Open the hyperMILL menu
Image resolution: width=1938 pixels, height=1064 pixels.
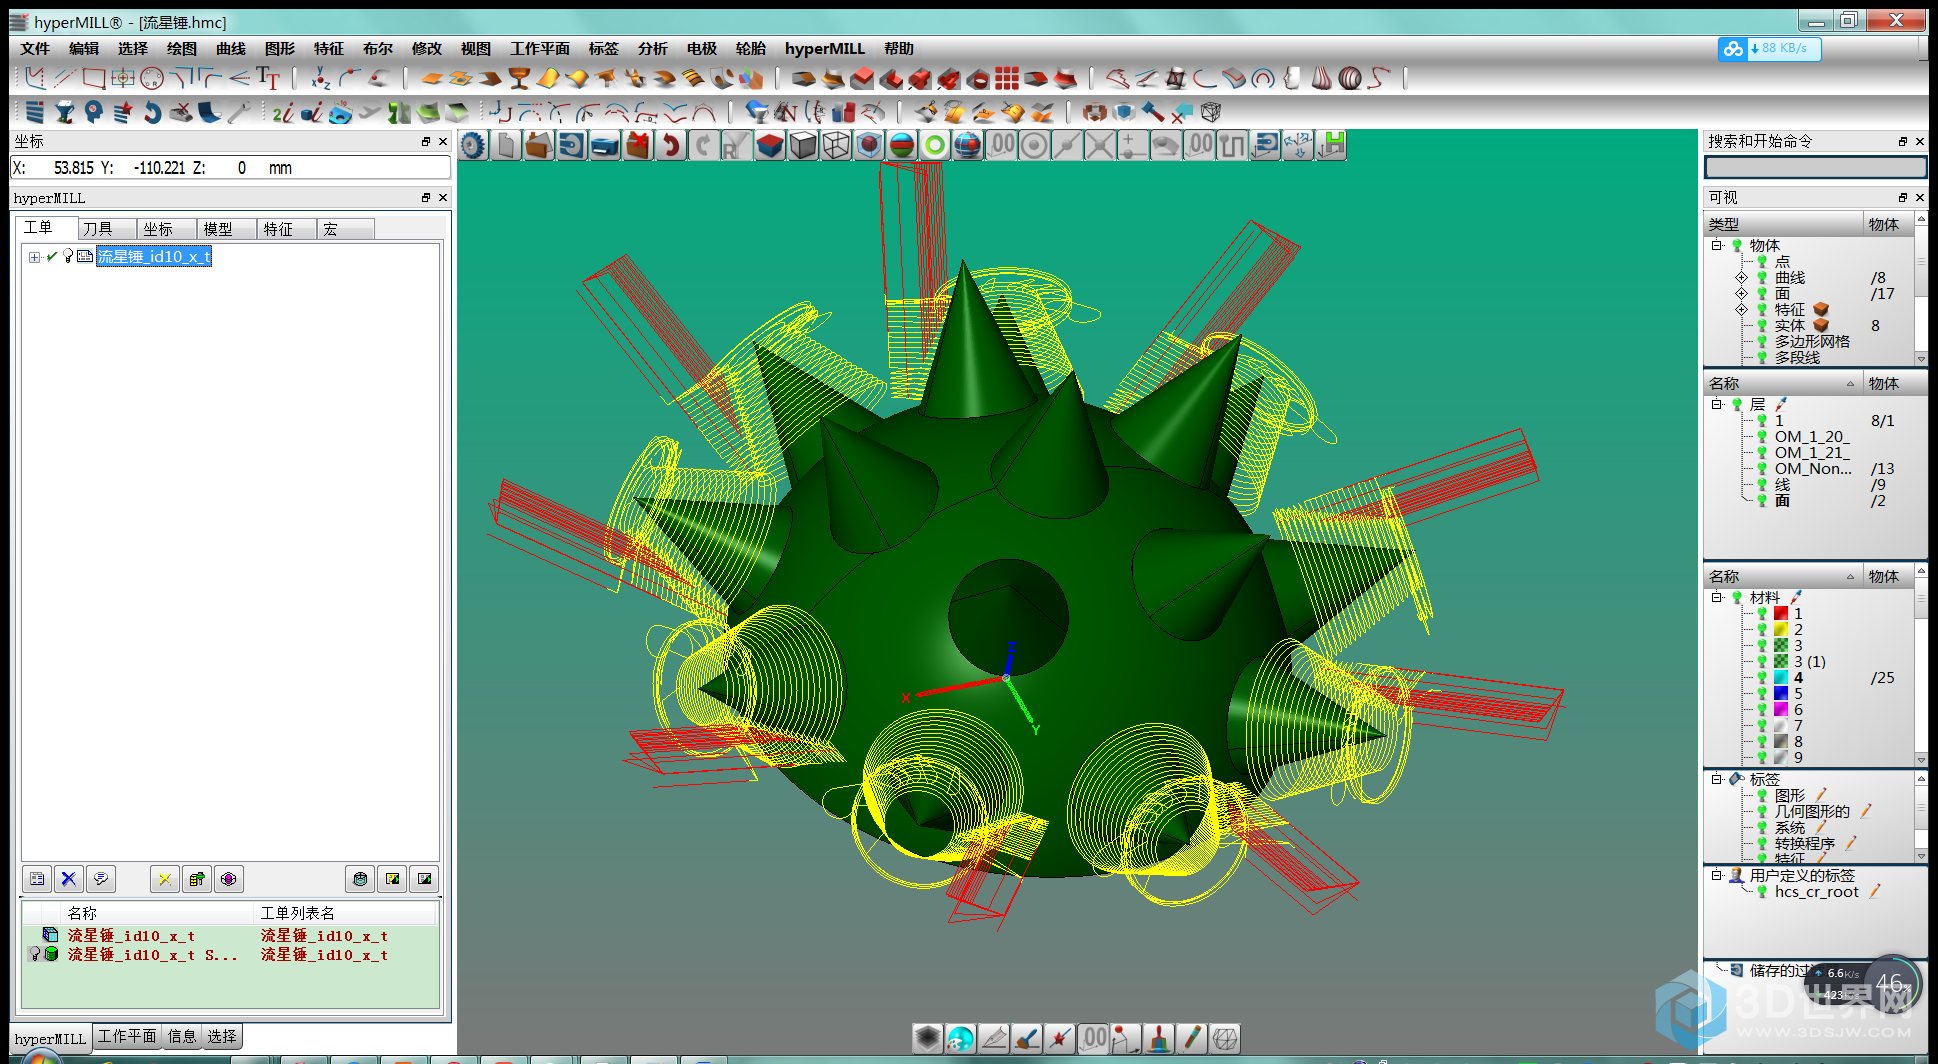pos(825,49)
